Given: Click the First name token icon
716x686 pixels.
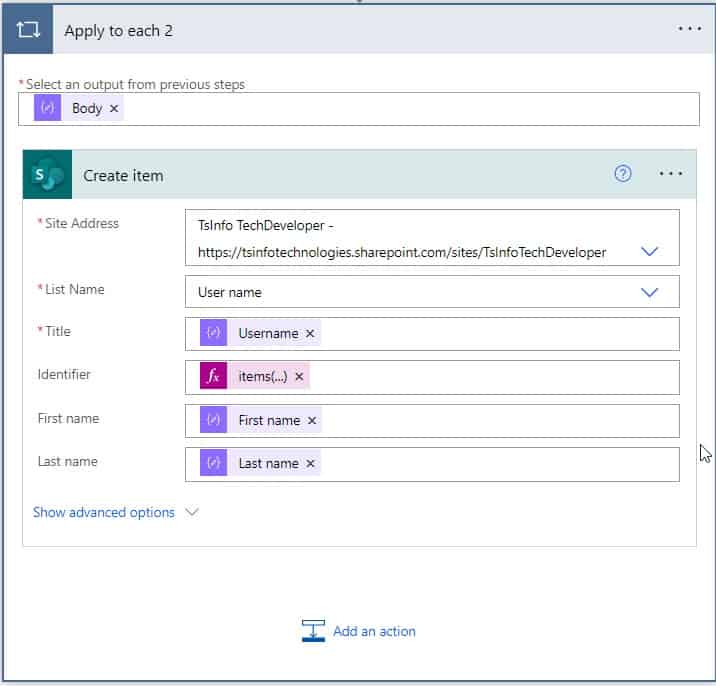Looking at the screenshot, I should (213, 420).
